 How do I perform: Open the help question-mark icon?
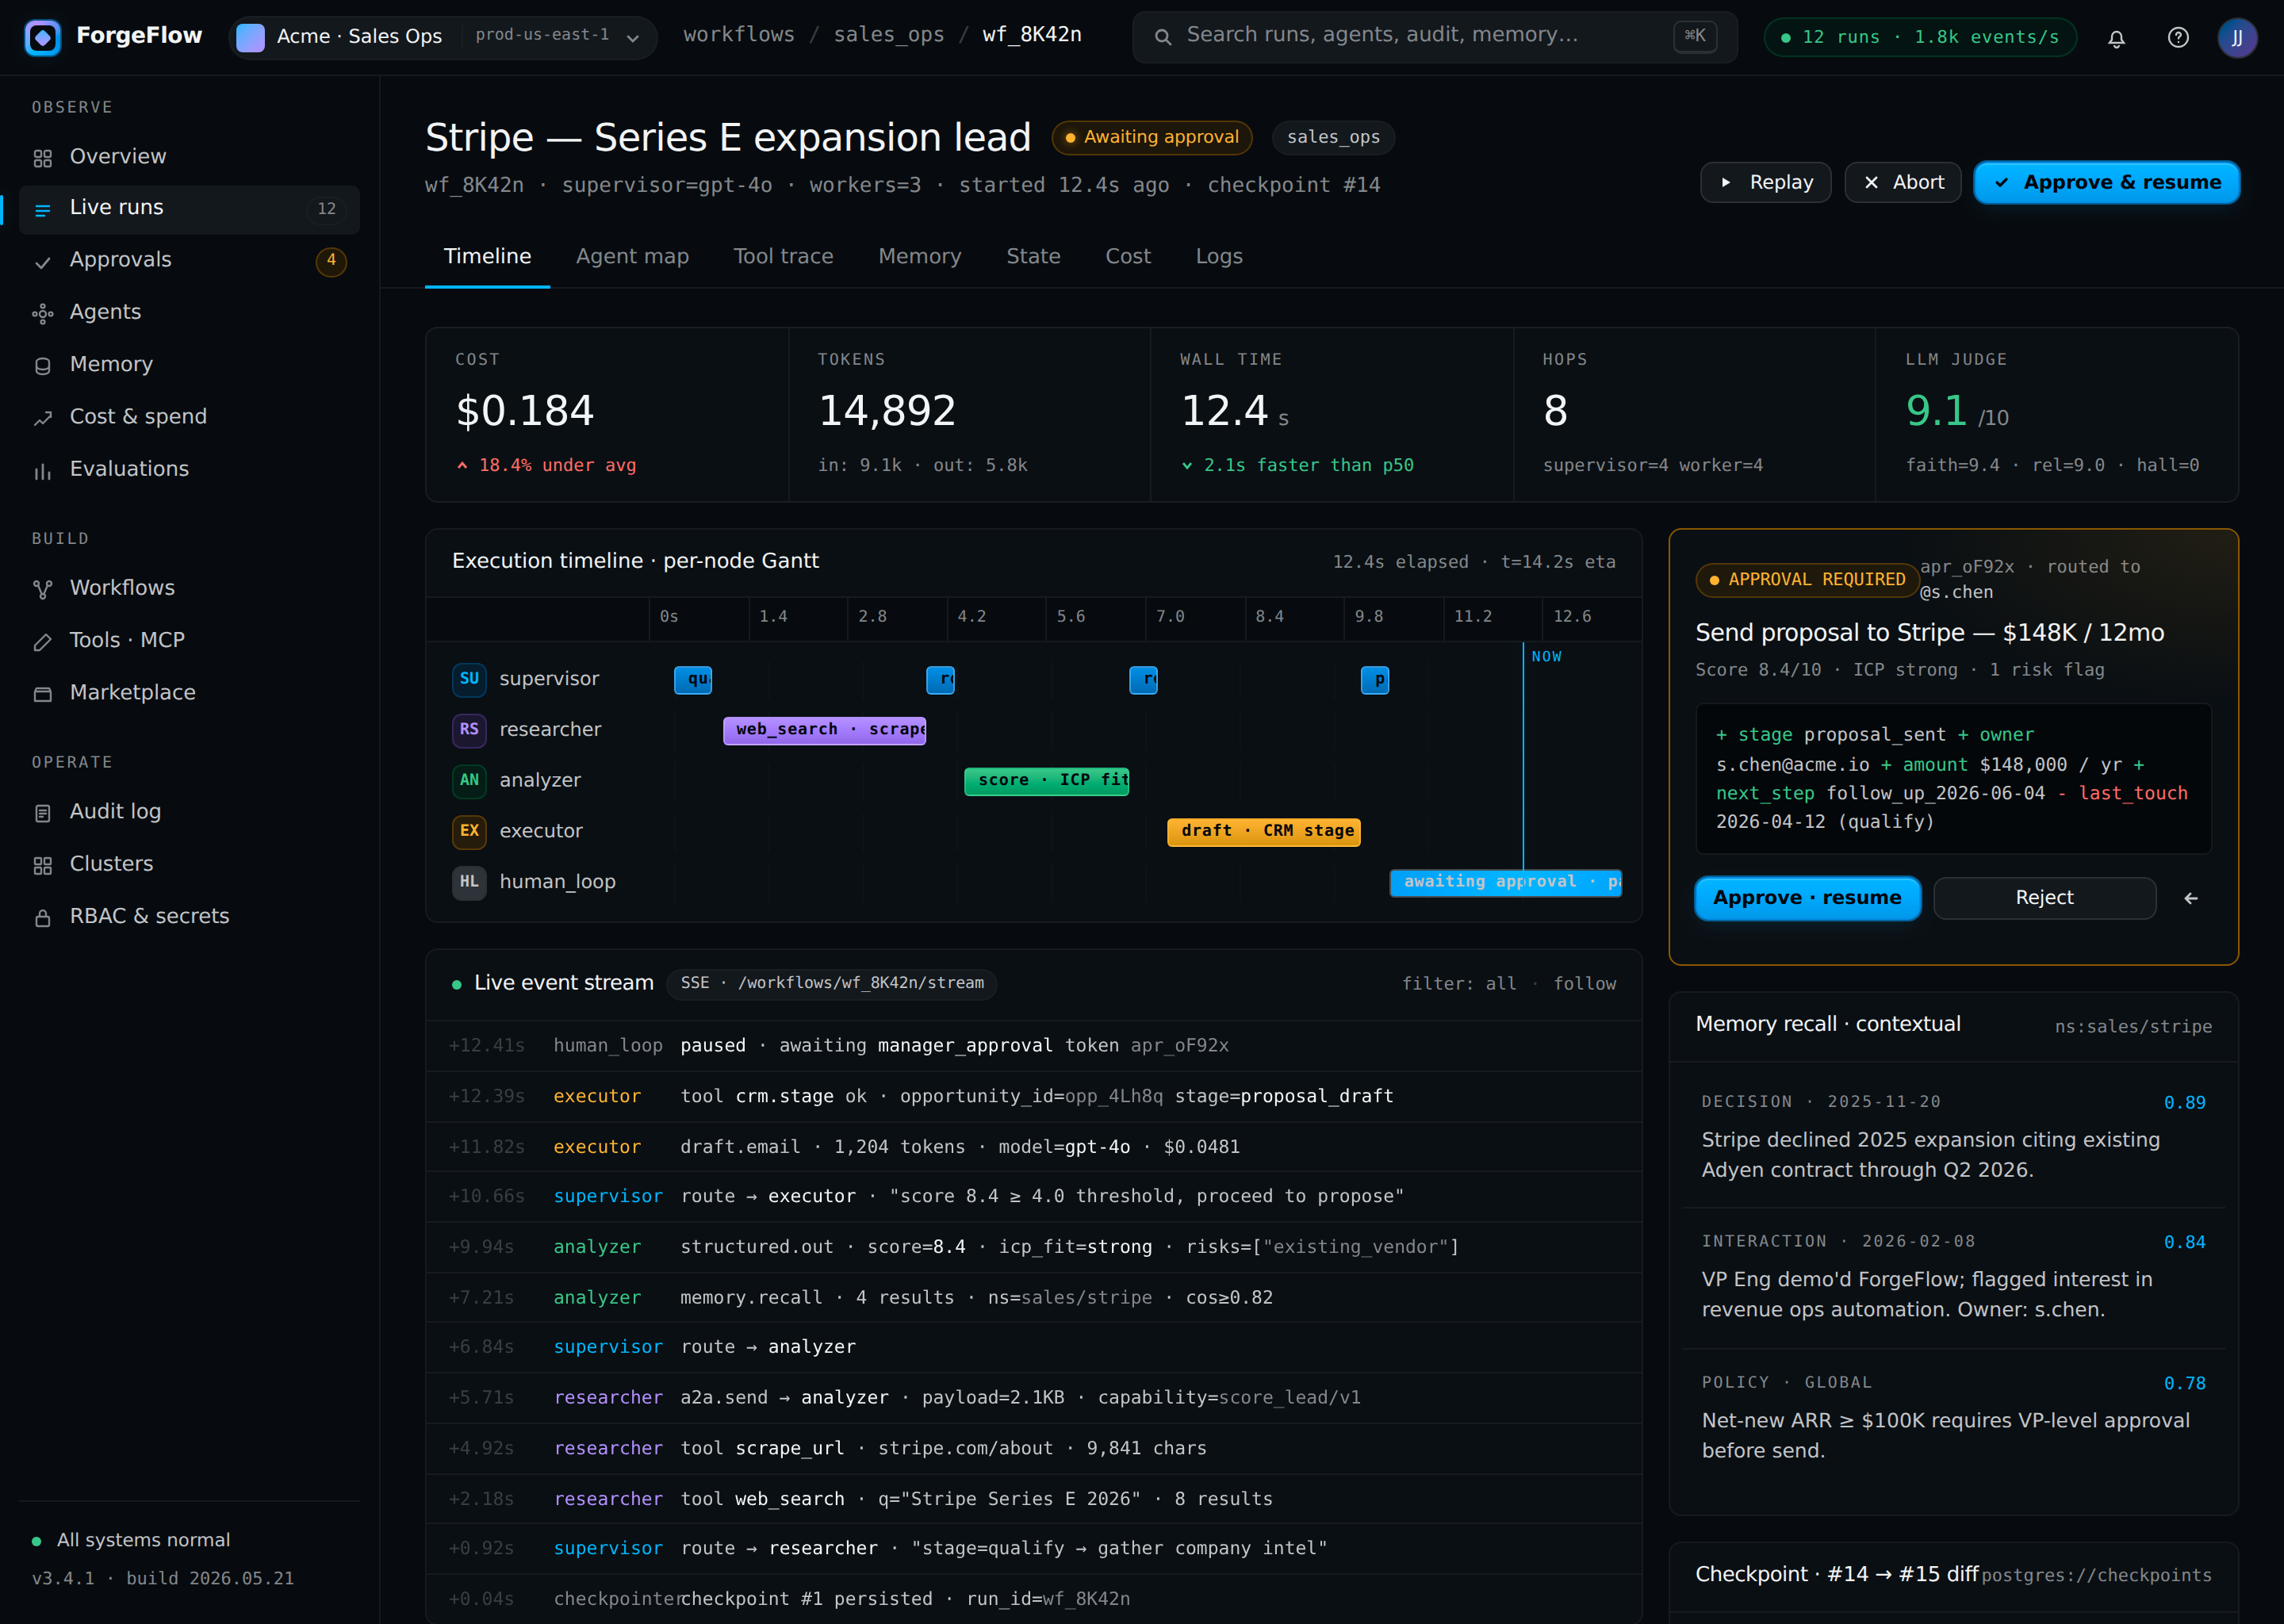click(2178, 38)
